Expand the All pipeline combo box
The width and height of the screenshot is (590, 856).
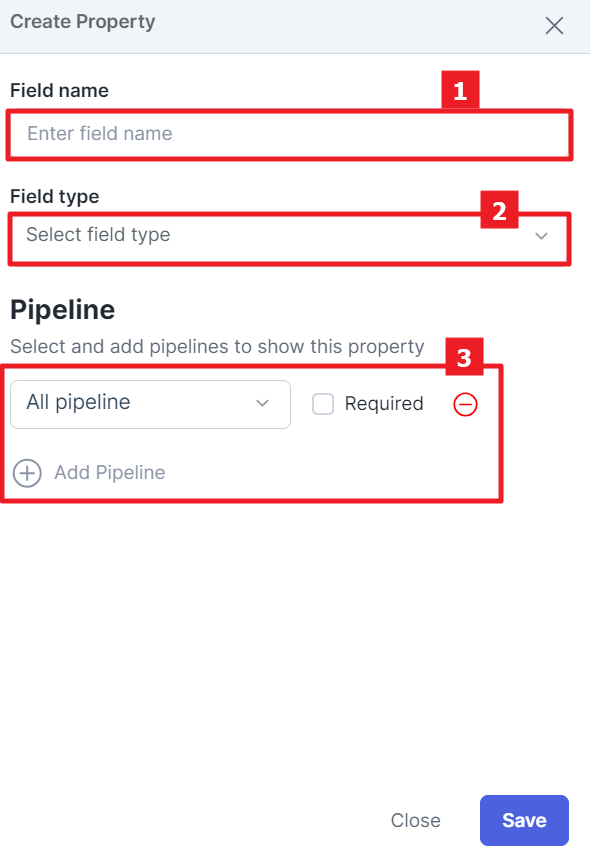coord(151,405)
